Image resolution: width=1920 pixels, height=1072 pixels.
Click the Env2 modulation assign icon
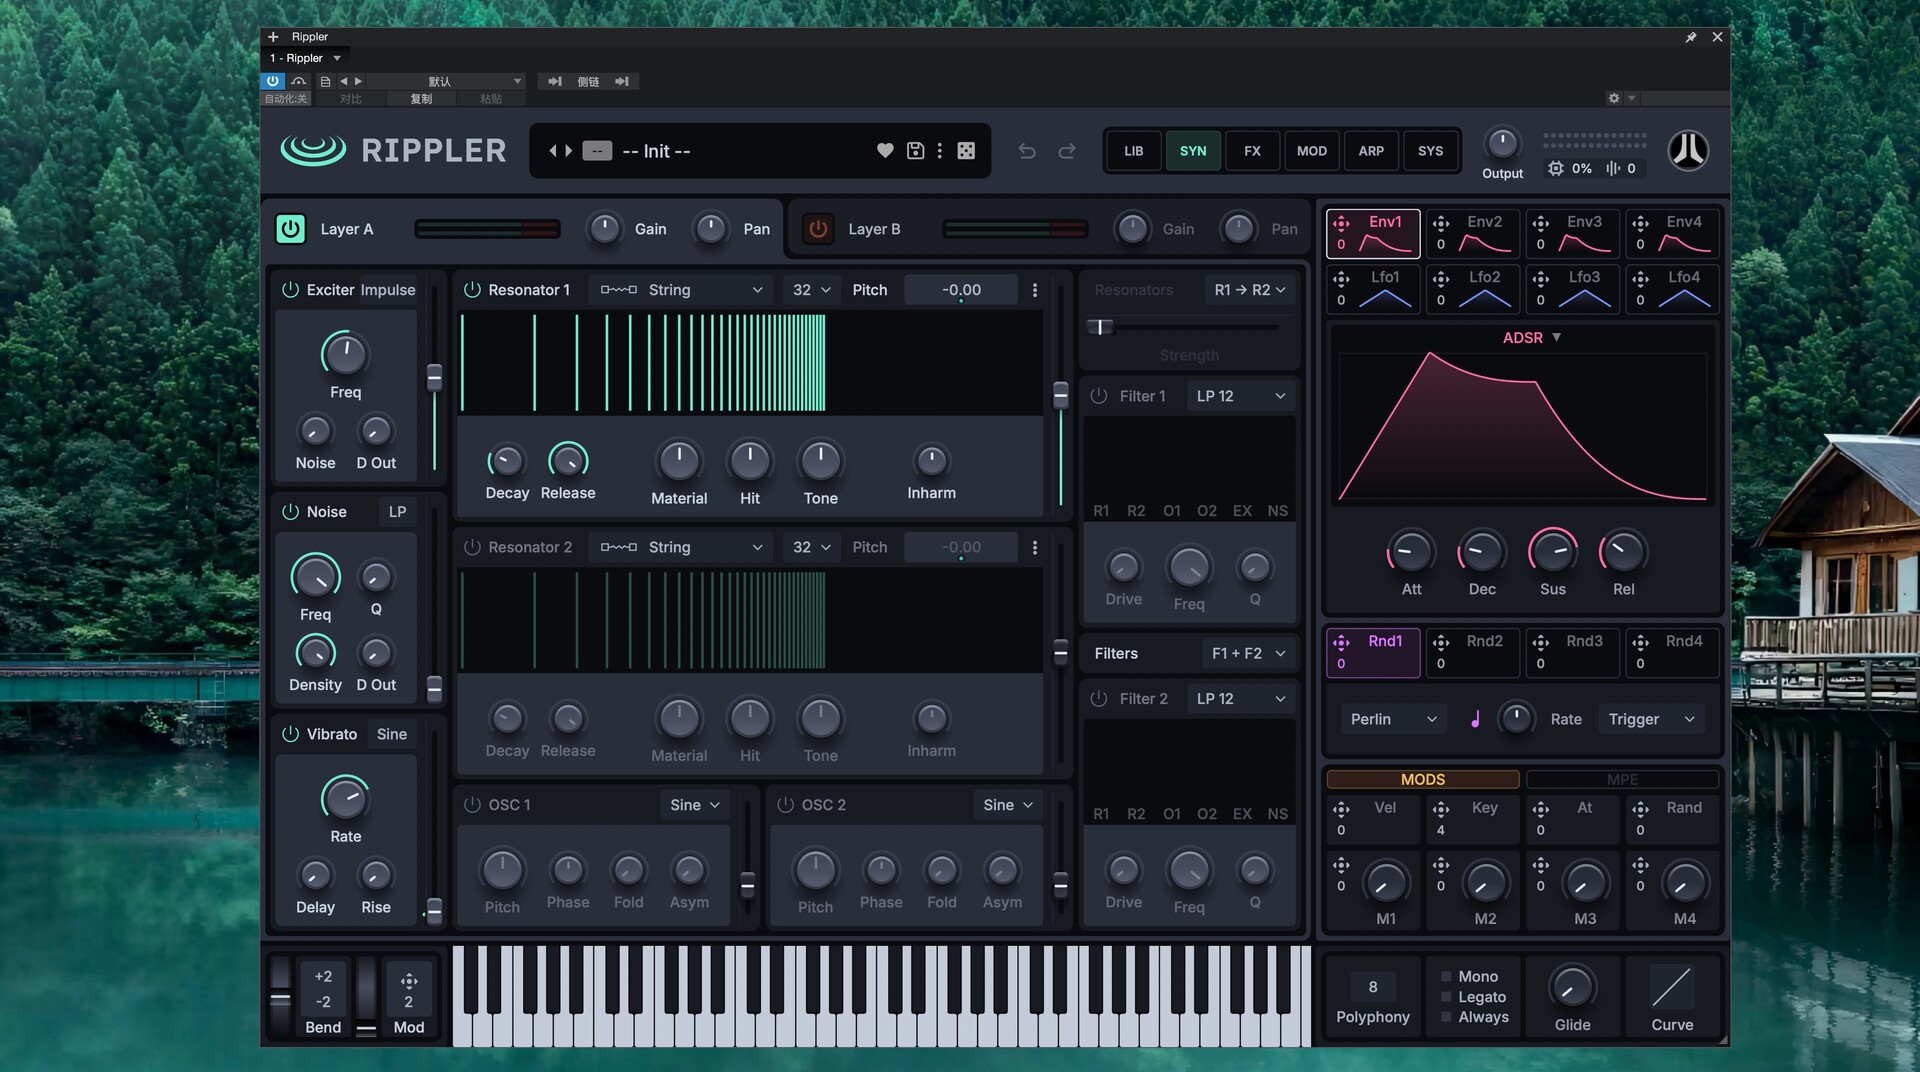pos(1441,223)
